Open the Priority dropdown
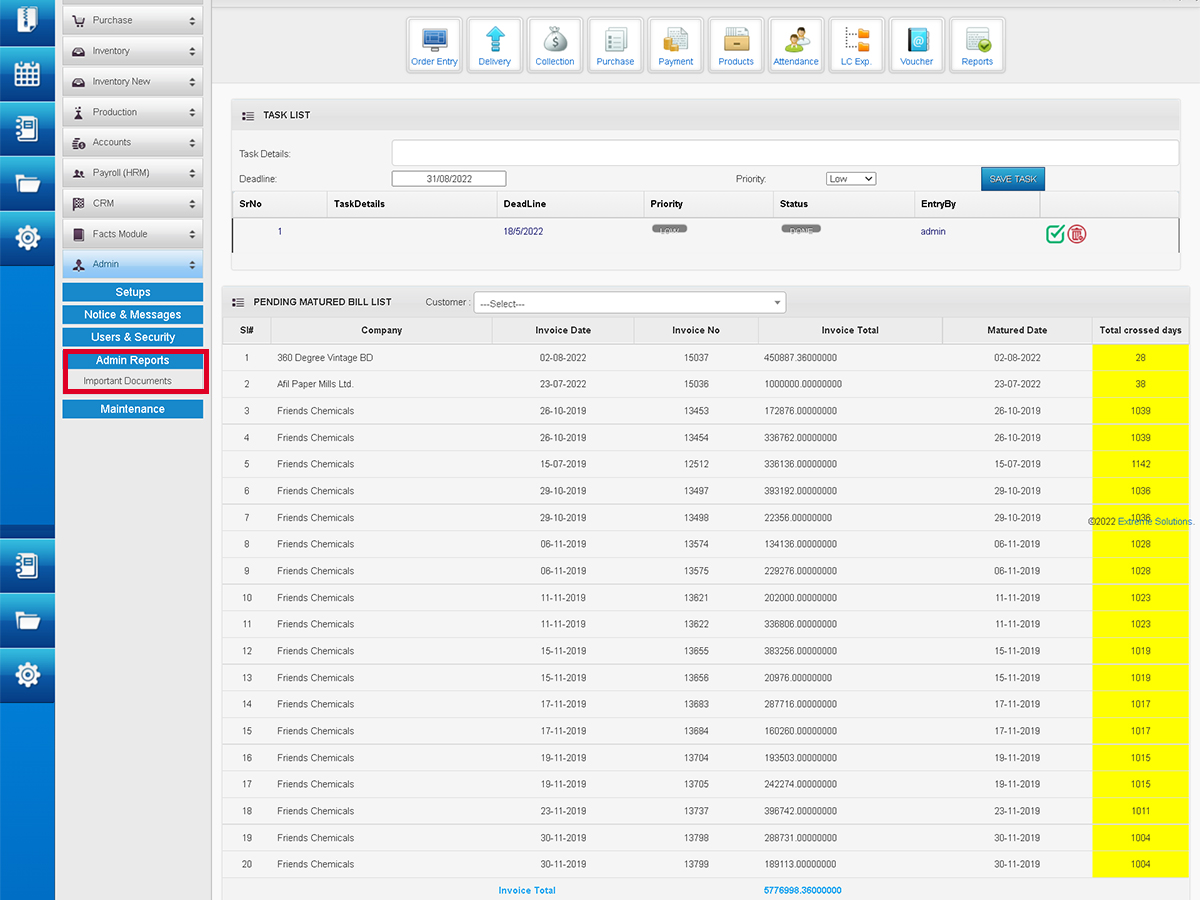Image resolution: width=1200 pixels, height=900 pixels. tap(851, 179)
